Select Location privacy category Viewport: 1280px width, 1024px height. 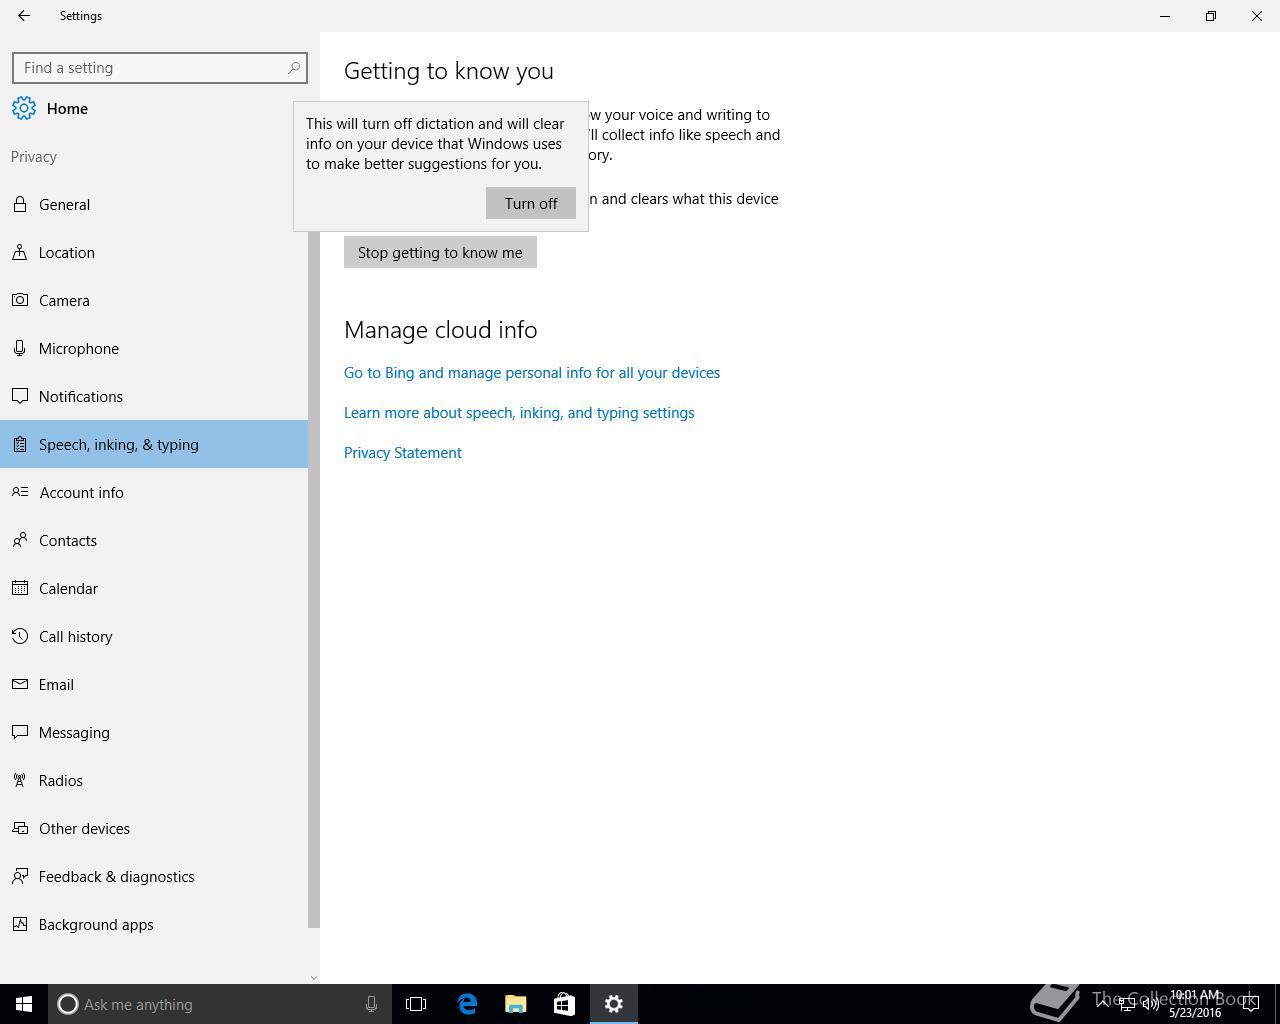click(154, 252)
